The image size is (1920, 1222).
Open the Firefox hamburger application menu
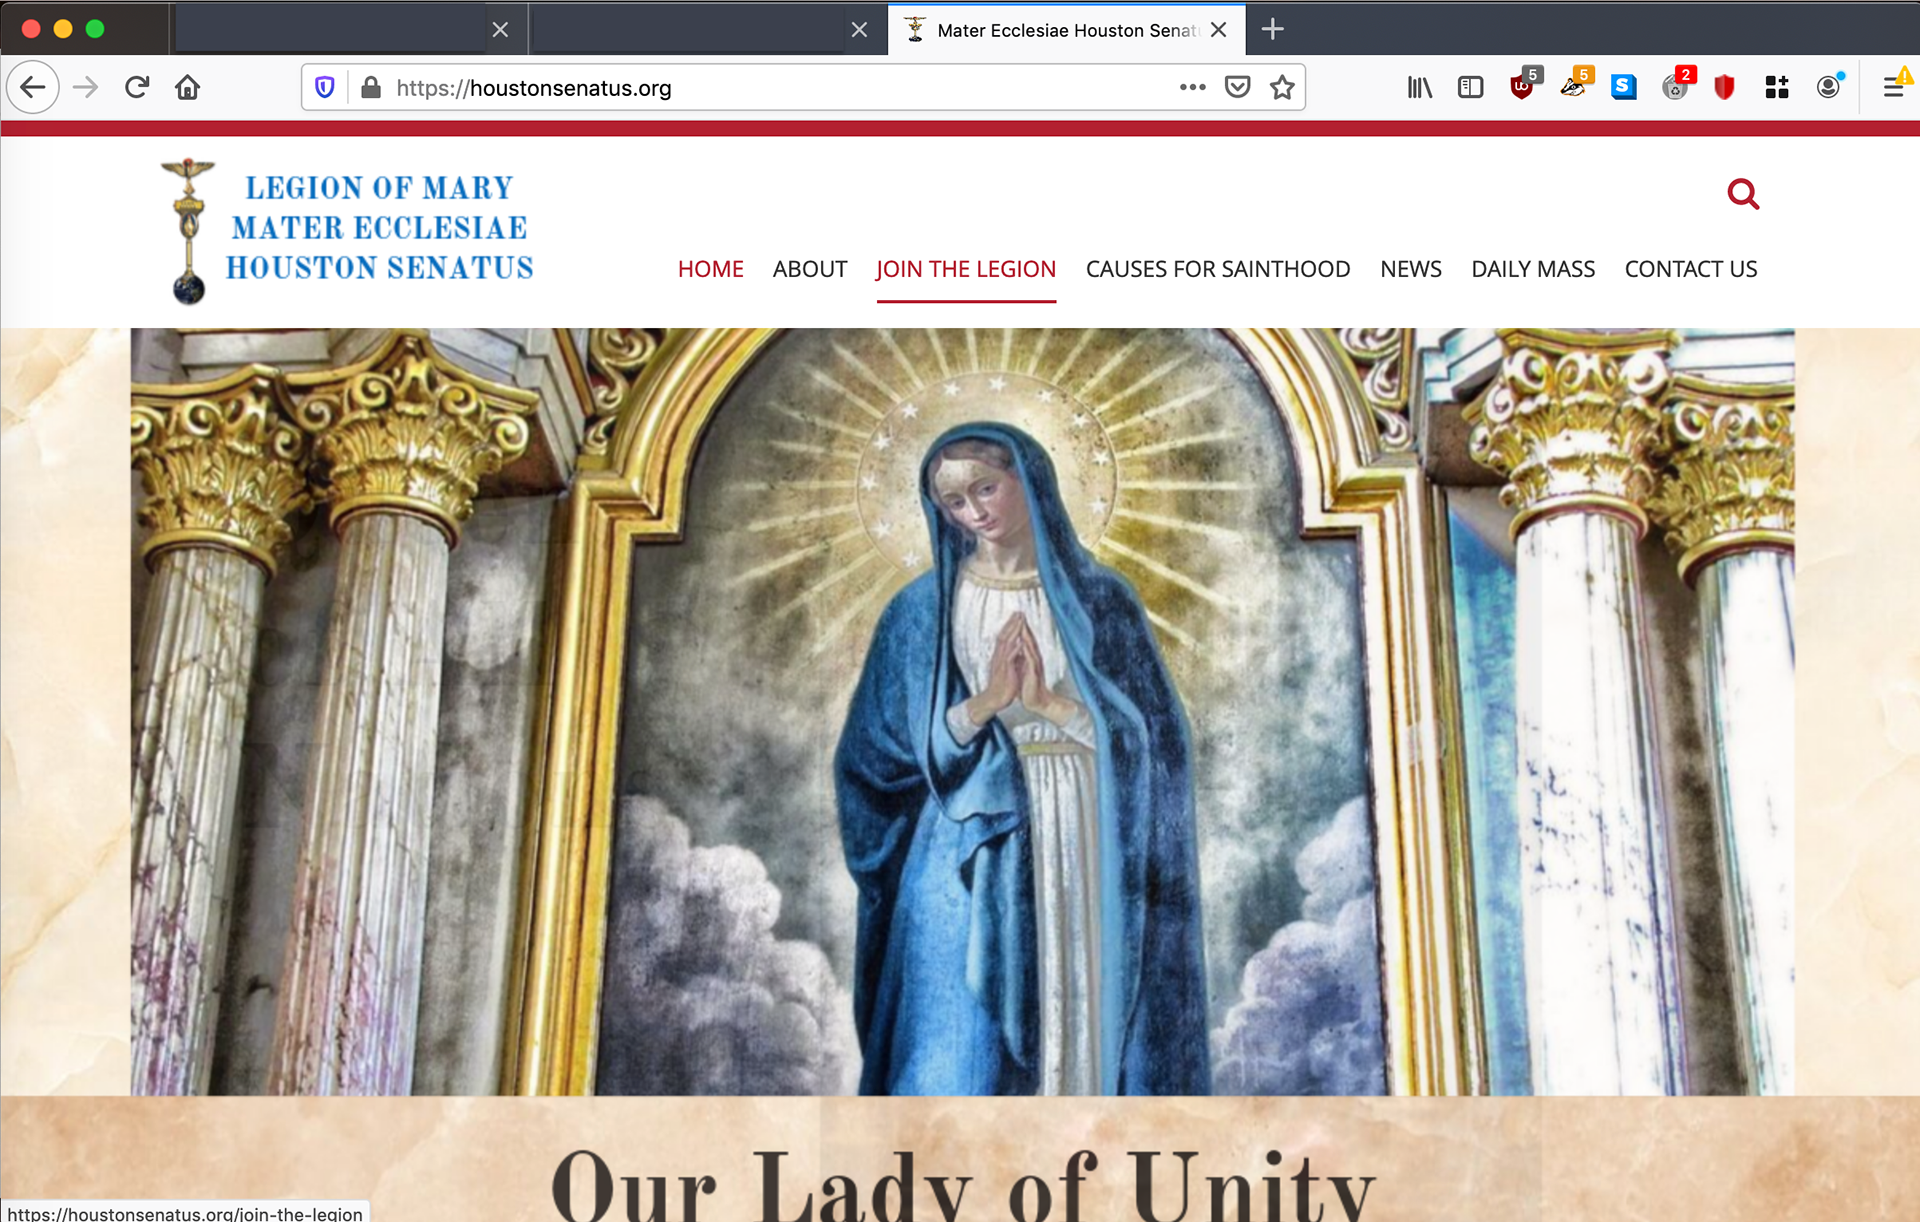[1894, 88]
